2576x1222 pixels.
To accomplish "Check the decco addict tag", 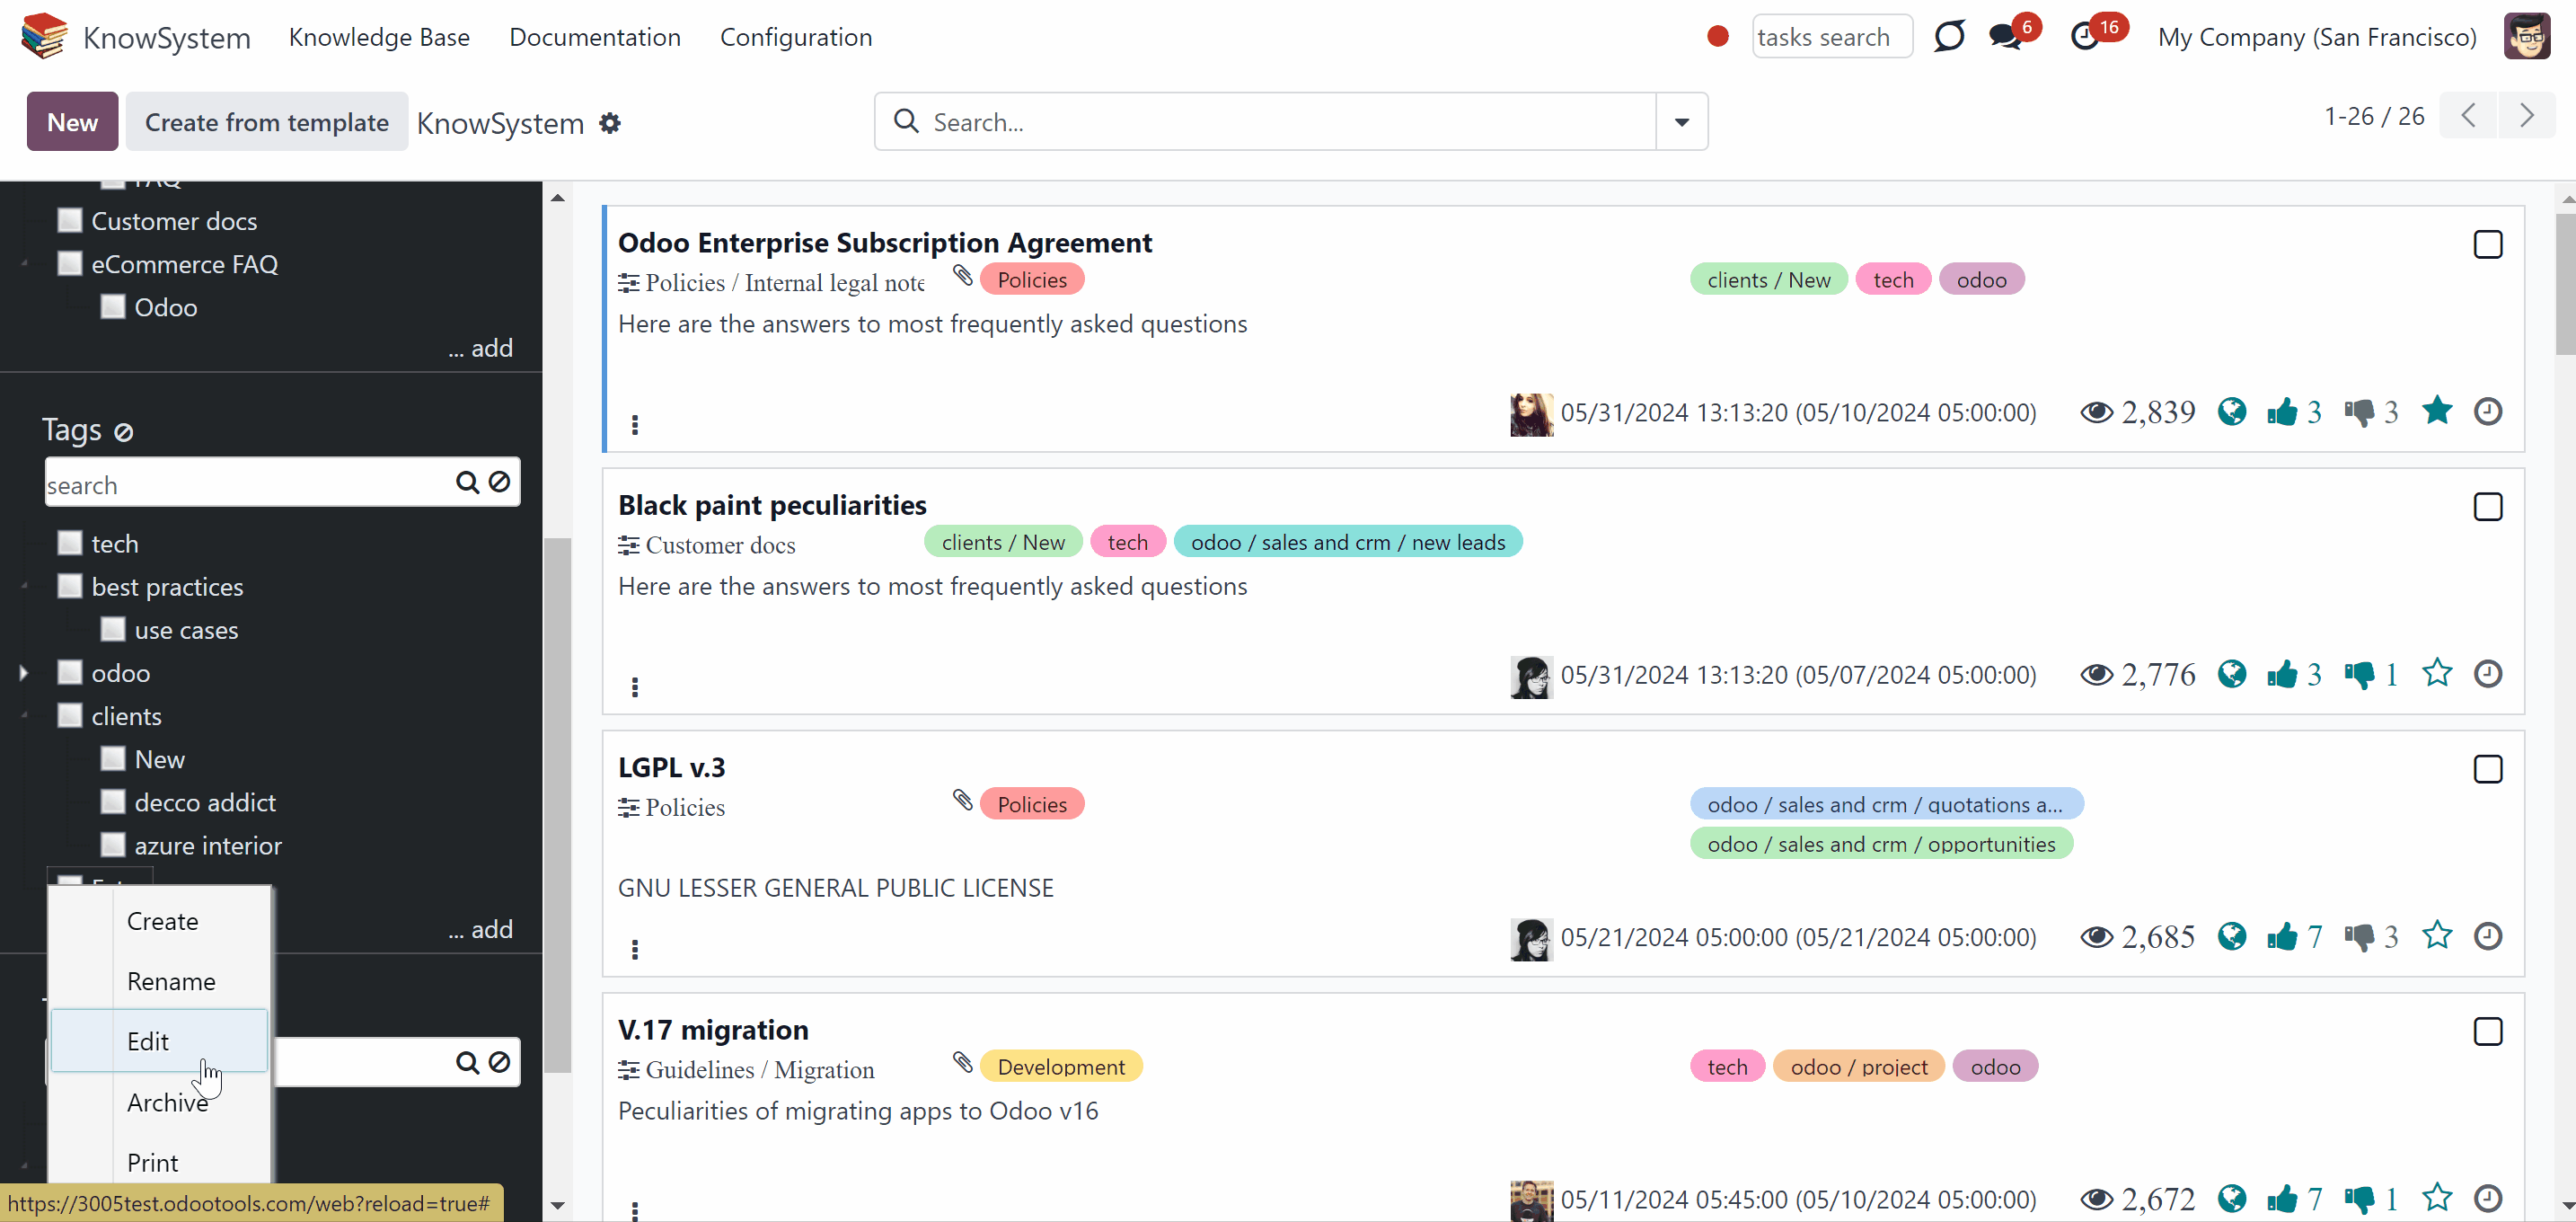I will coord(113,802).
